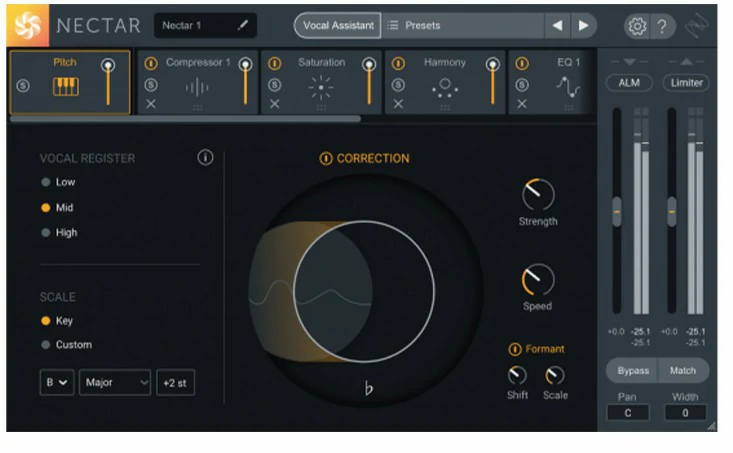733x453 pixels.
Task: Open the settings gear icon
Action: click(x=637, y=26)
